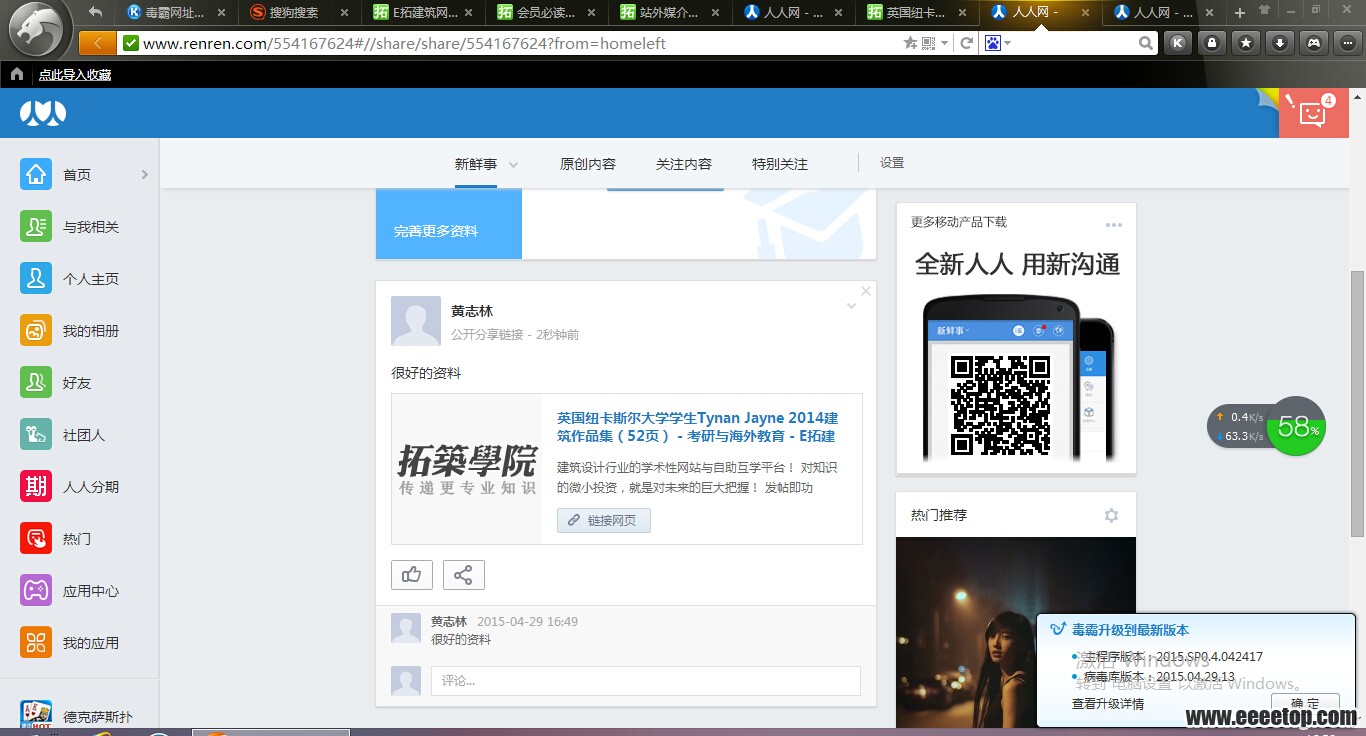Select the 特别关注 tab
The width and height of the screenshot is (1366, 736).
coord(780,164)
